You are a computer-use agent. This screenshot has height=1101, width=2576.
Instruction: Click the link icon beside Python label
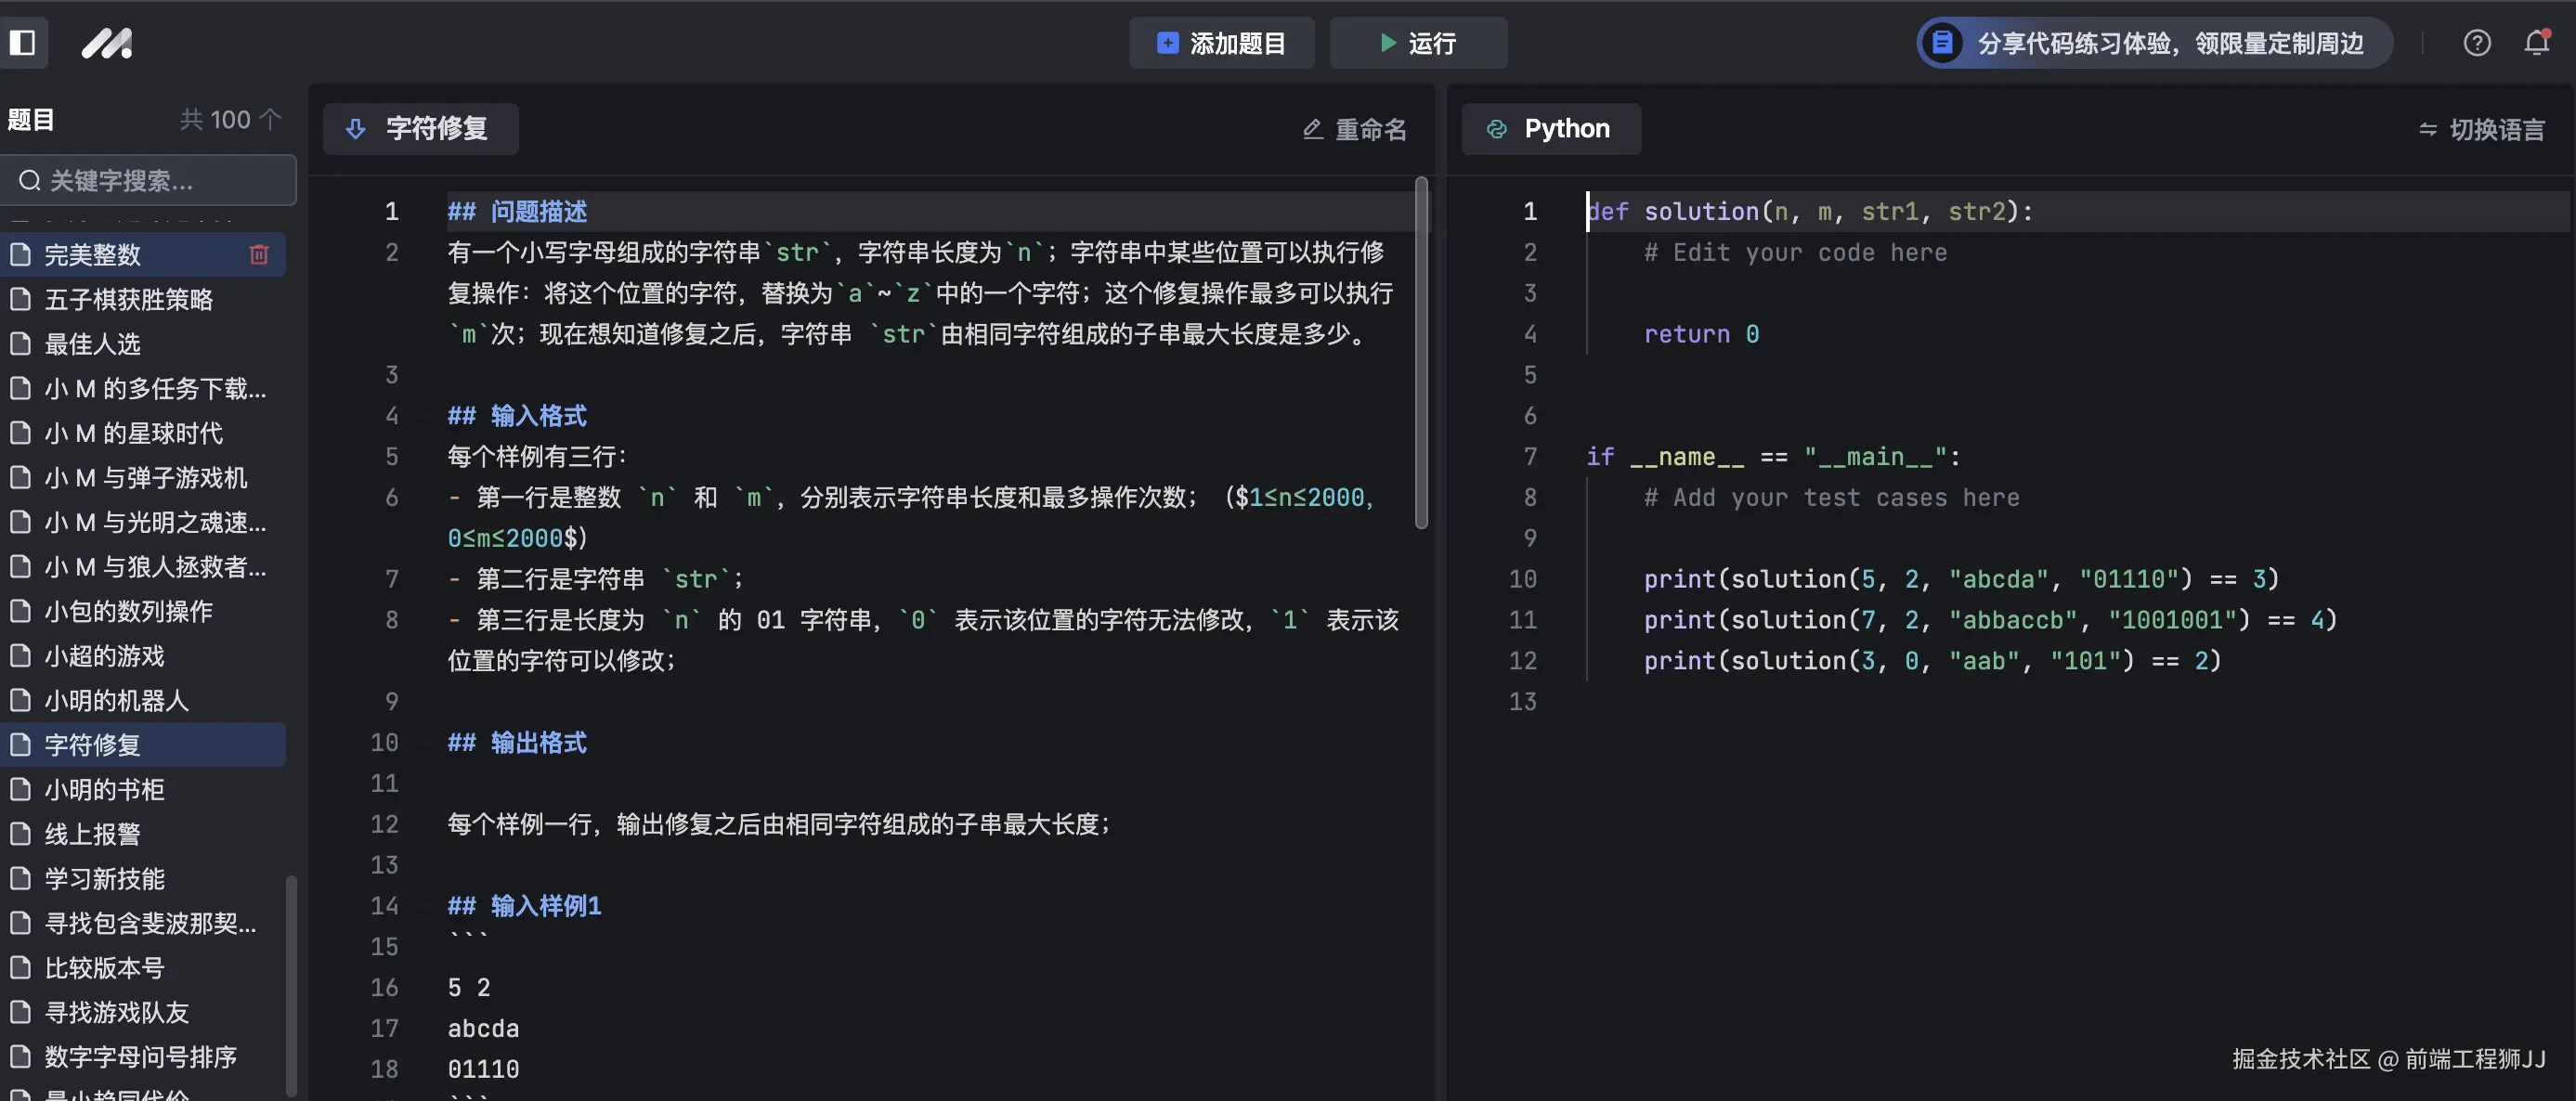pyautogui.click(x=1497, y=129)
